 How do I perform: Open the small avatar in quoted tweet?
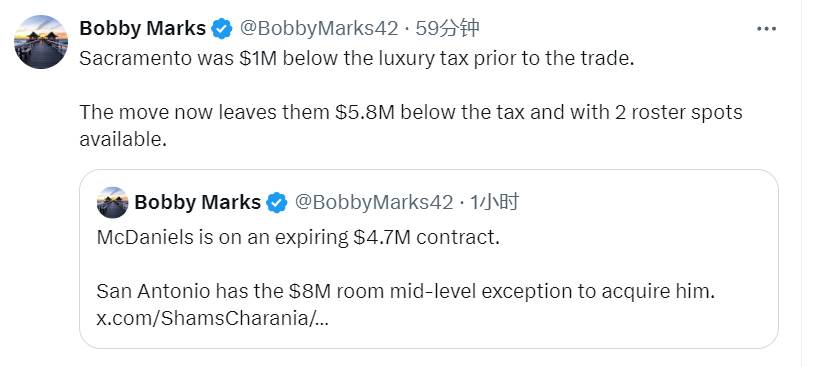click(x=113, y=202)
